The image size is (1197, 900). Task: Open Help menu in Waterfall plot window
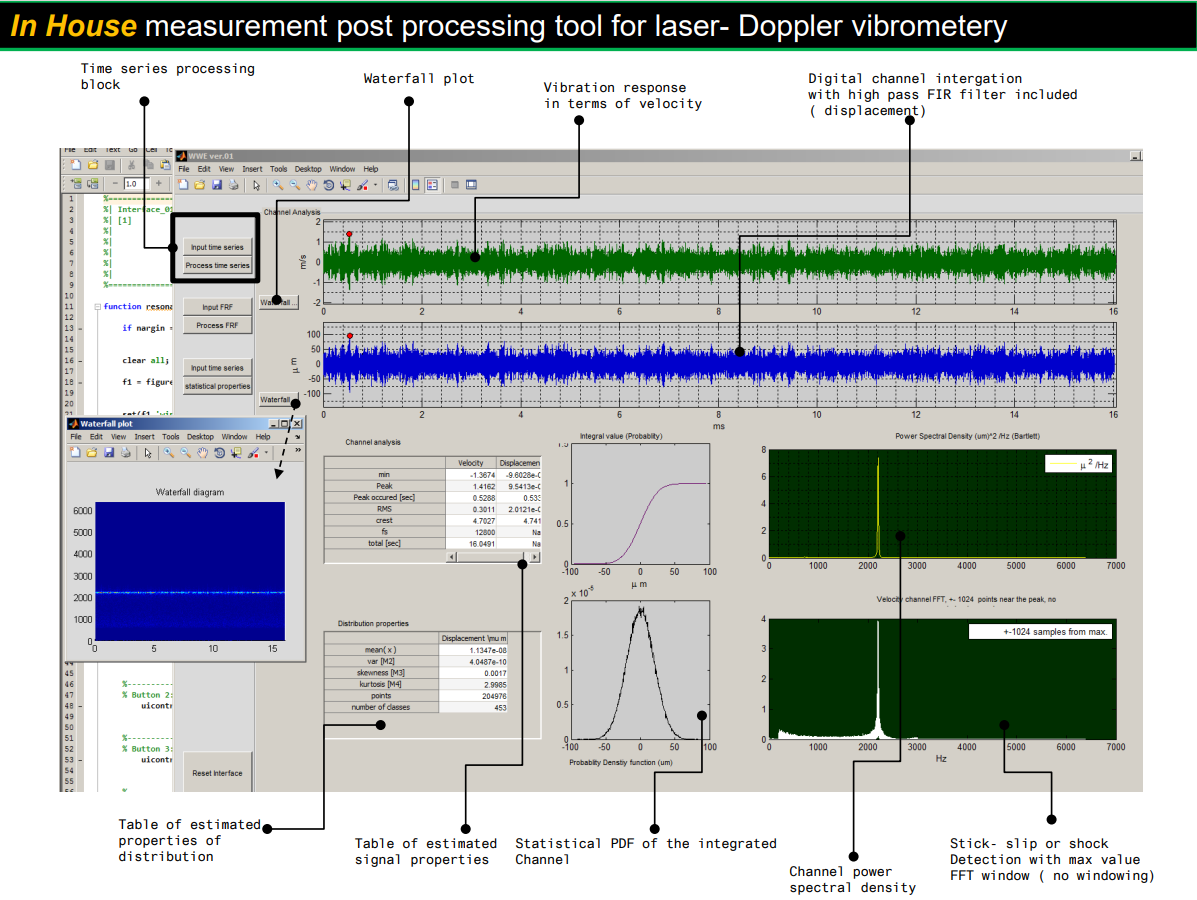pos(263,437)
